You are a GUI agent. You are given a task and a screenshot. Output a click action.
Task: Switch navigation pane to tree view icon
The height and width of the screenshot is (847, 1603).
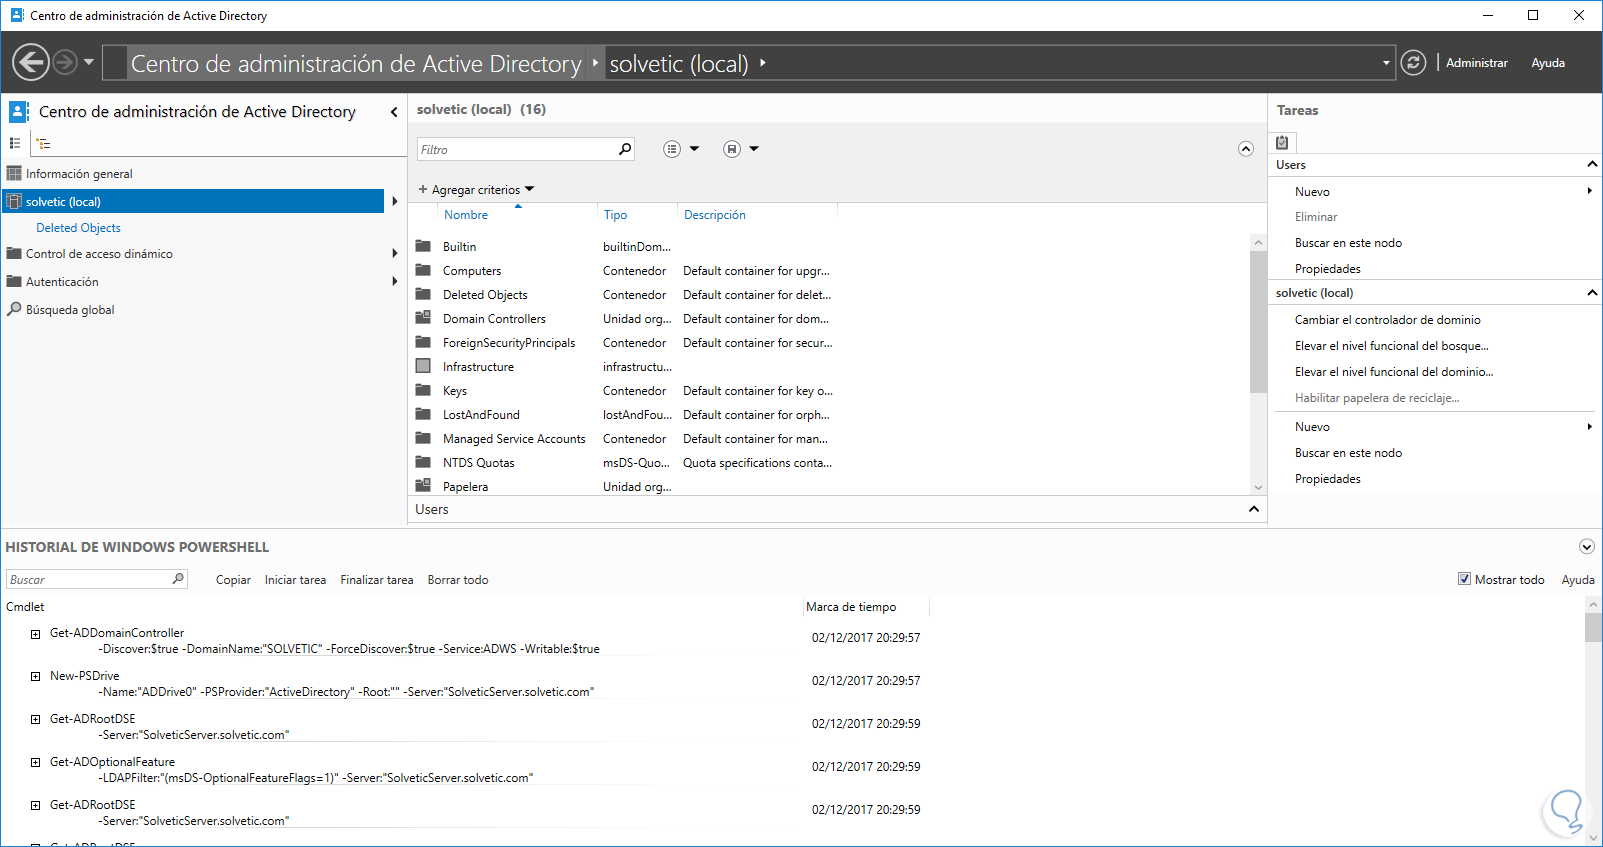pyautogui.click(x=44, y=144)
